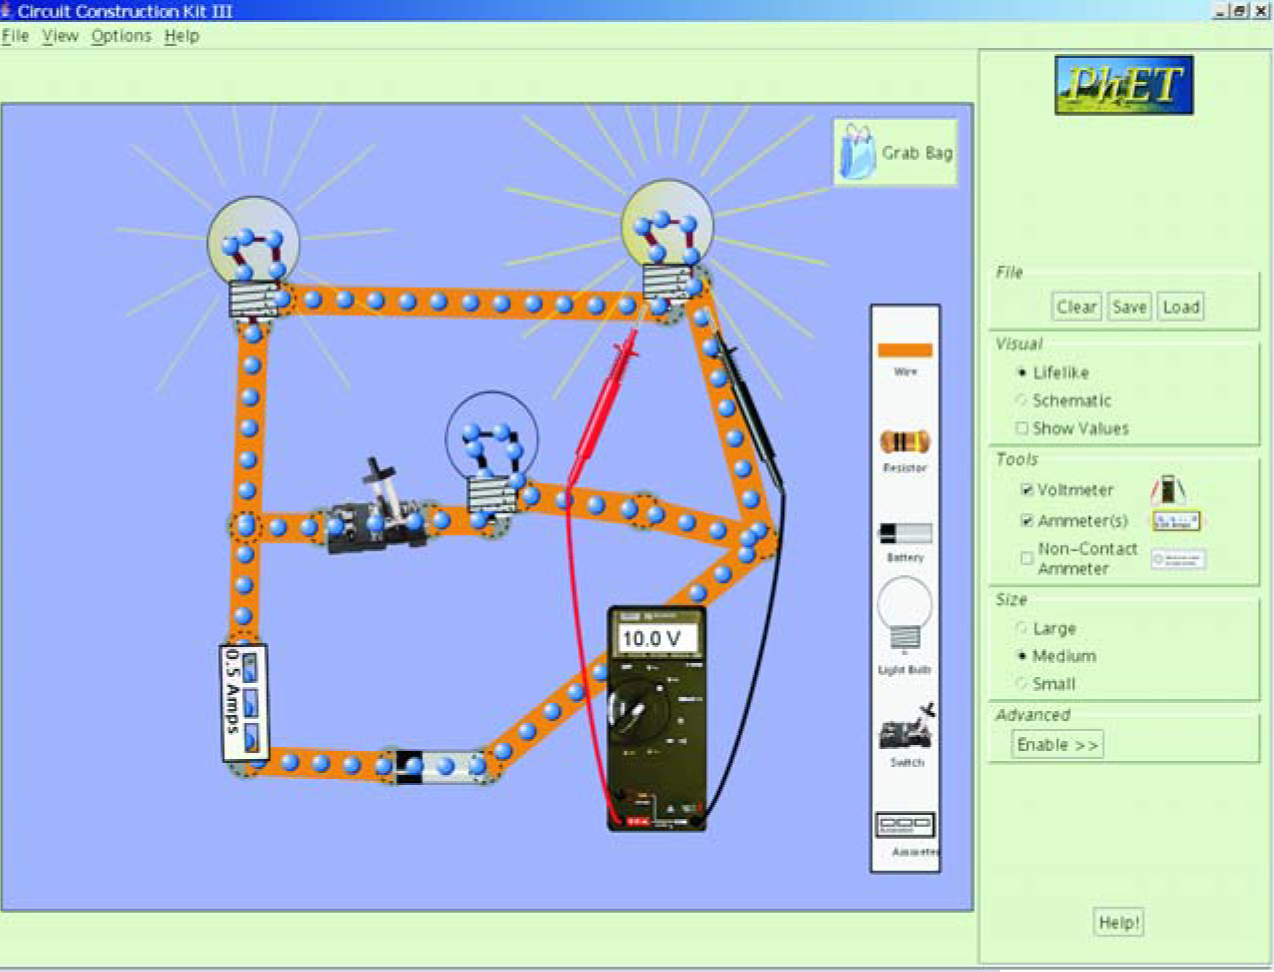Set the size to Large

[1021, 628]
